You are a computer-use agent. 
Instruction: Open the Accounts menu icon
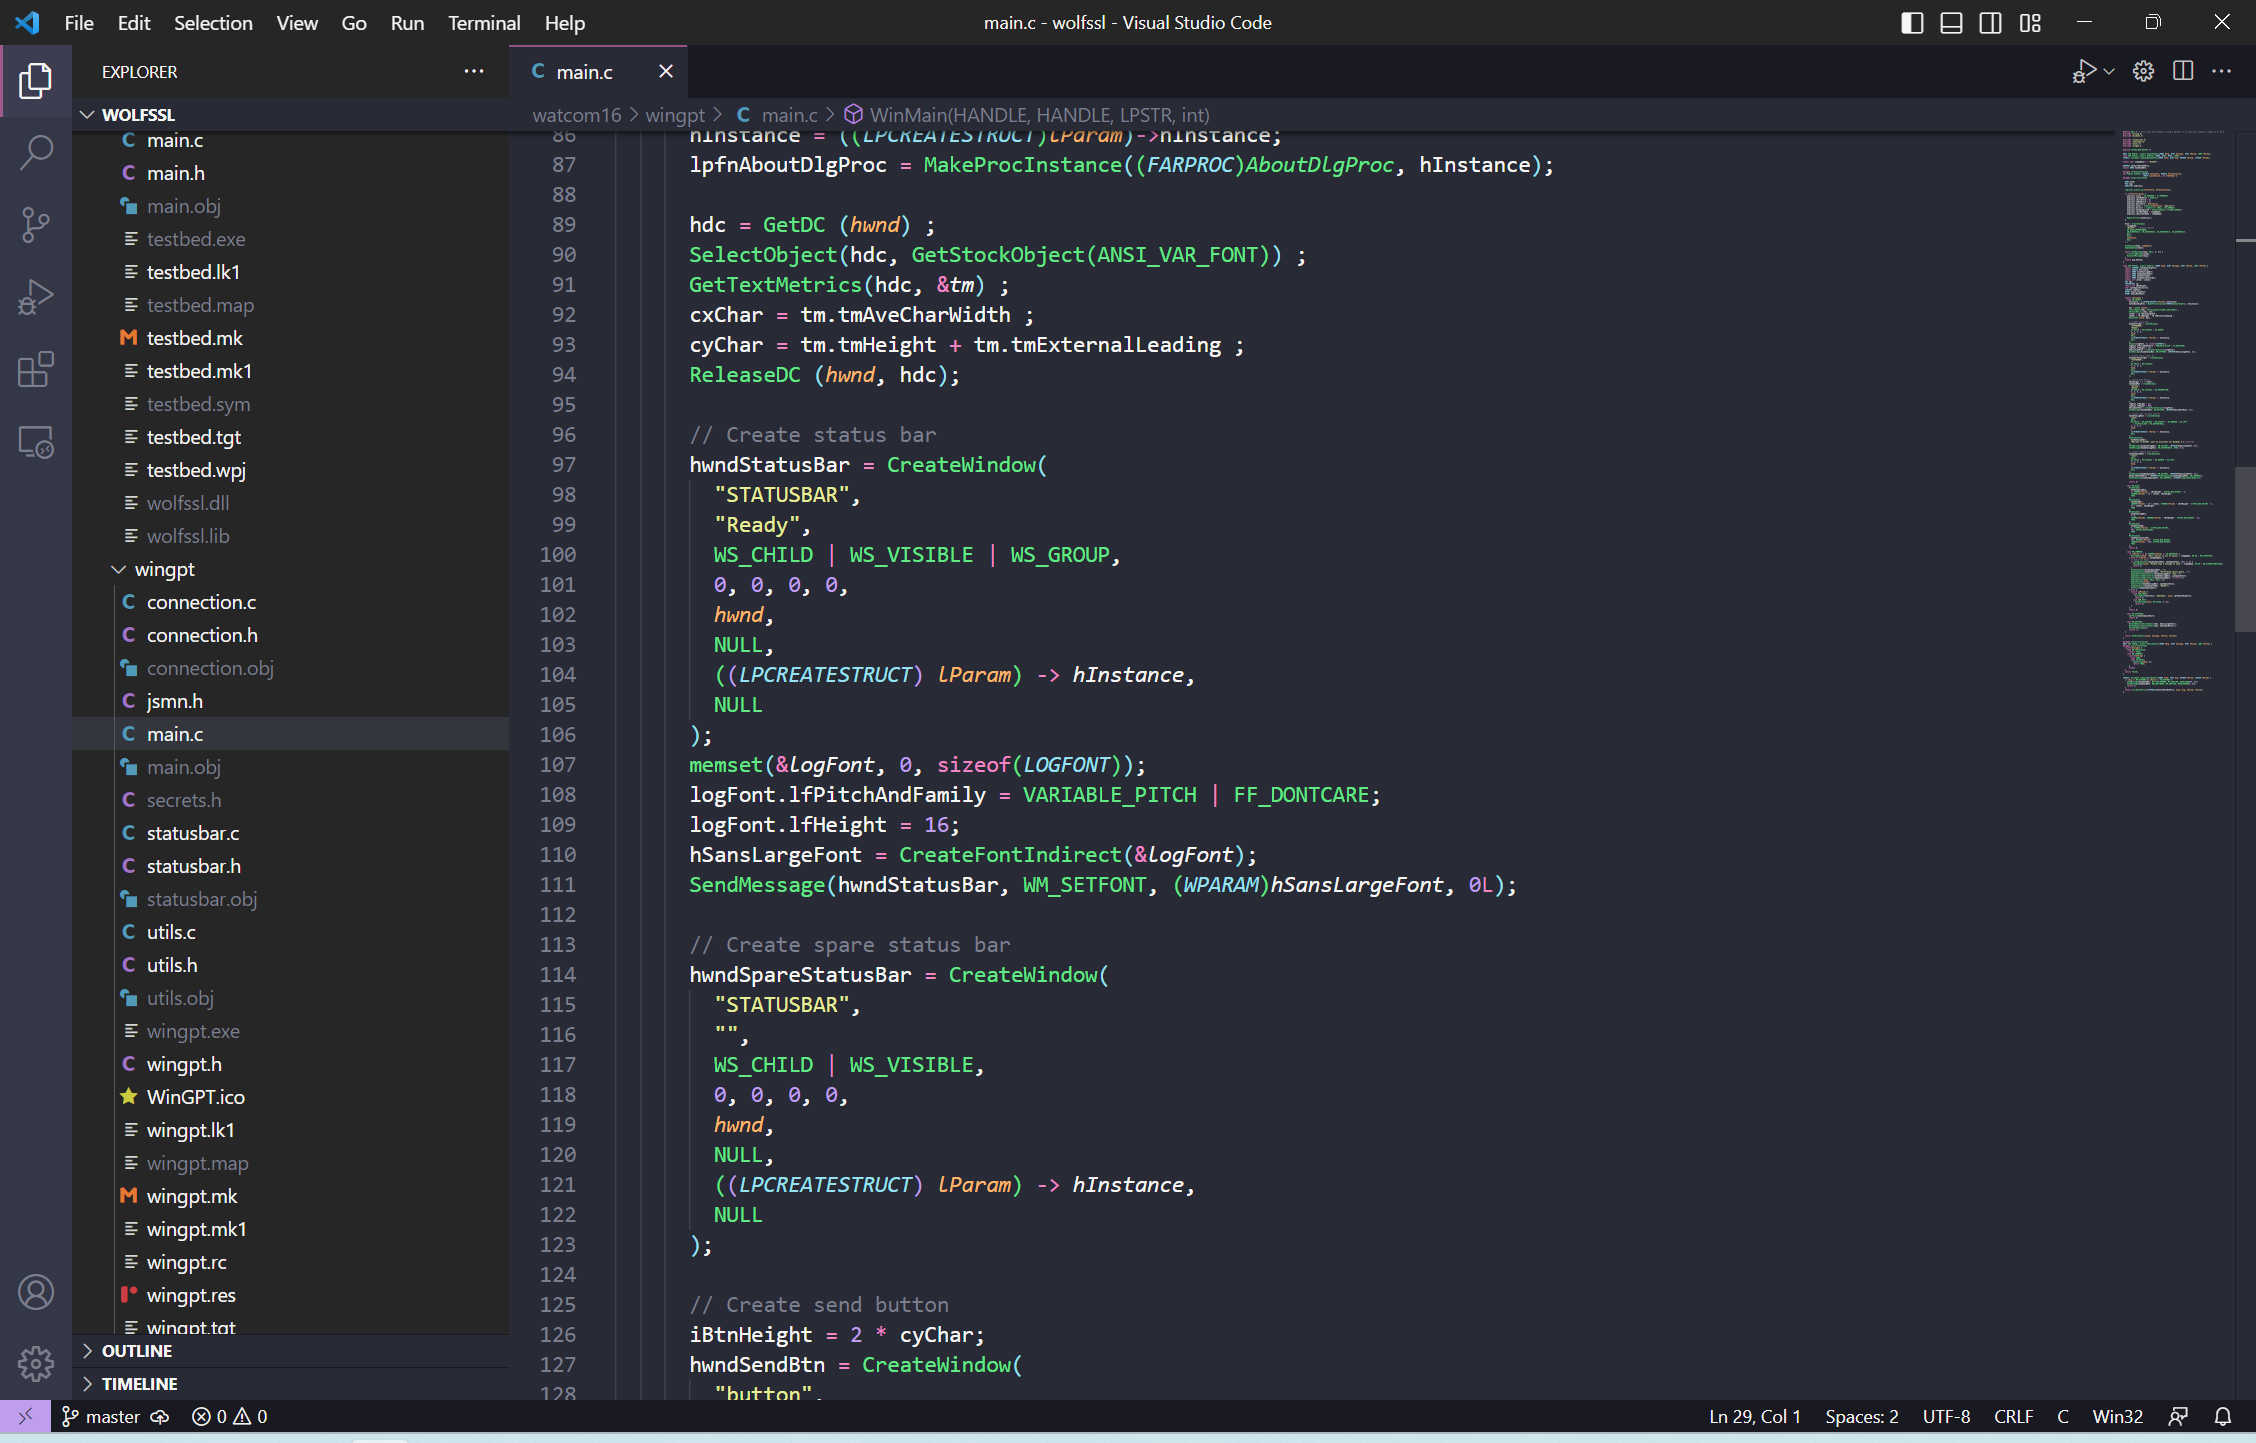click(x=36, y=1292)
